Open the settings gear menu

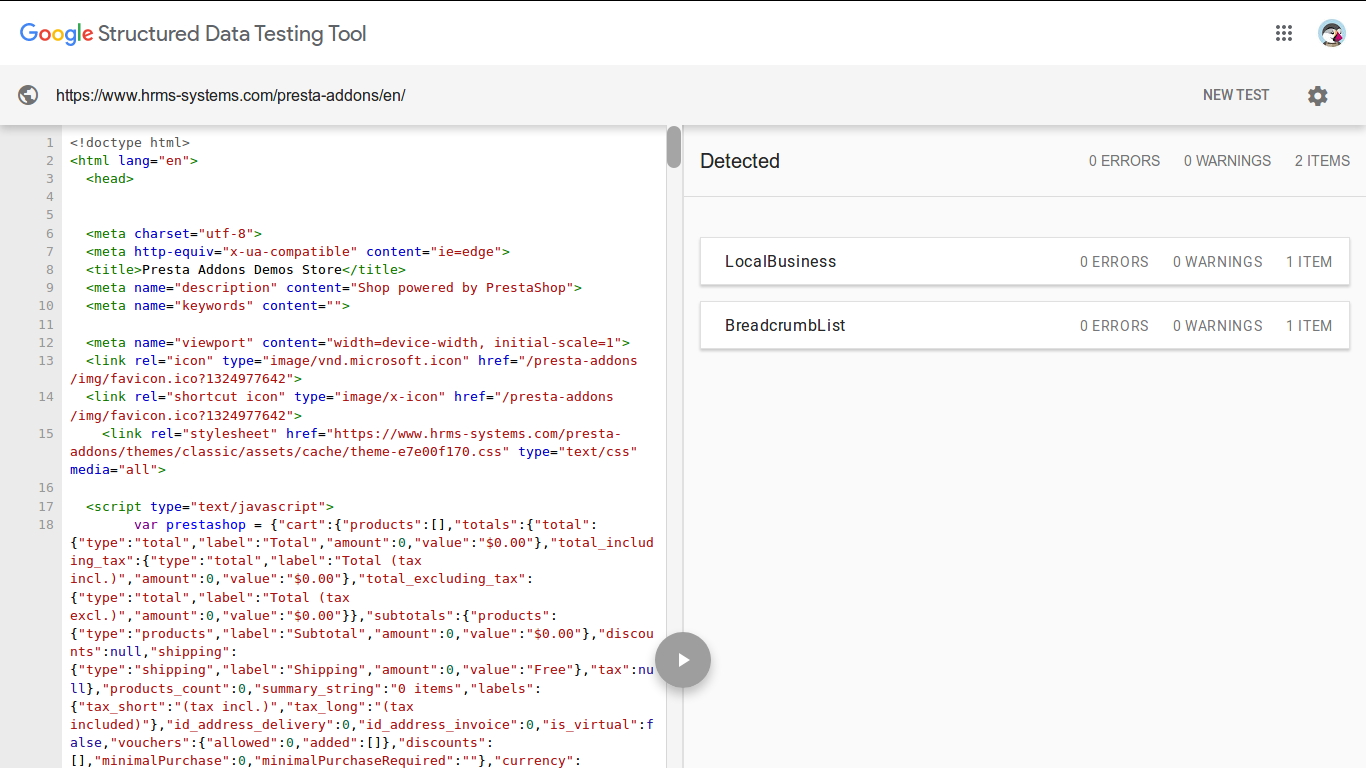1318,96
